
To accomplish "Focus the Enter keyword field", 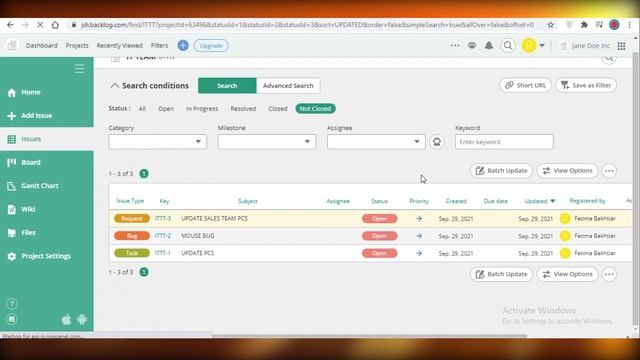I will pos(504,142).
